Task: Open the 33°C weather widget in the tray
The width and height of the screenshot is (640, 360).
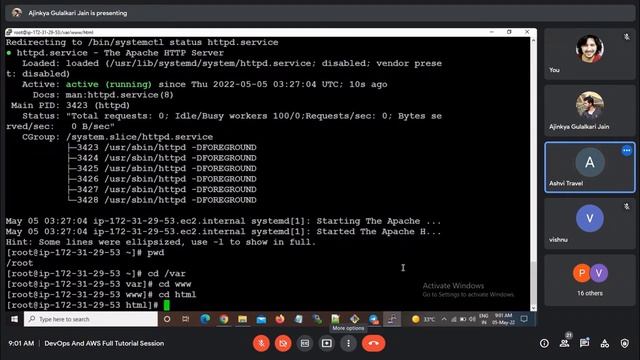Action: pos(423,319)
